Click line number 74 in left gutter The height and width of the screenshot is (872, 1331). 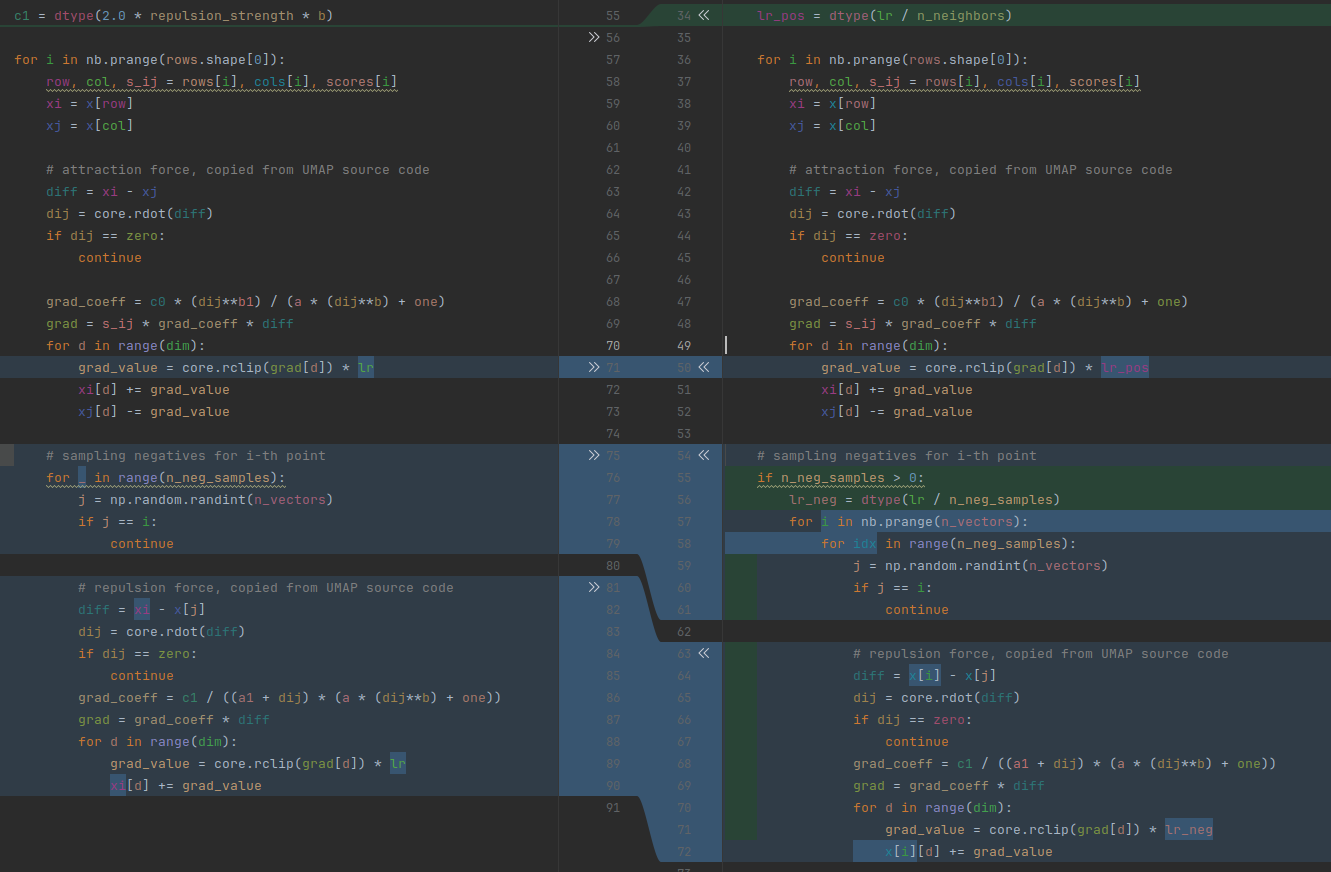coord(613,433)
